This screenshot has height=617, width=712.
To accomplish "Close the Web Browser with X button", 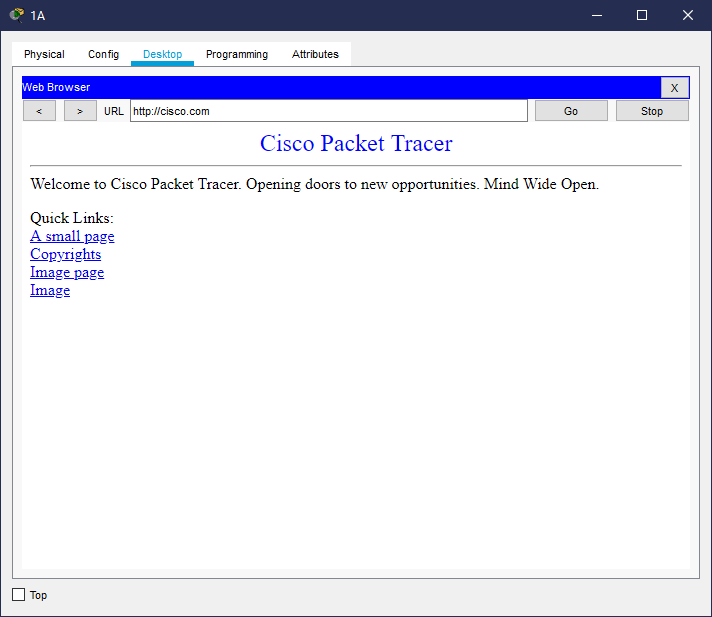I will [x=674, y=88].
